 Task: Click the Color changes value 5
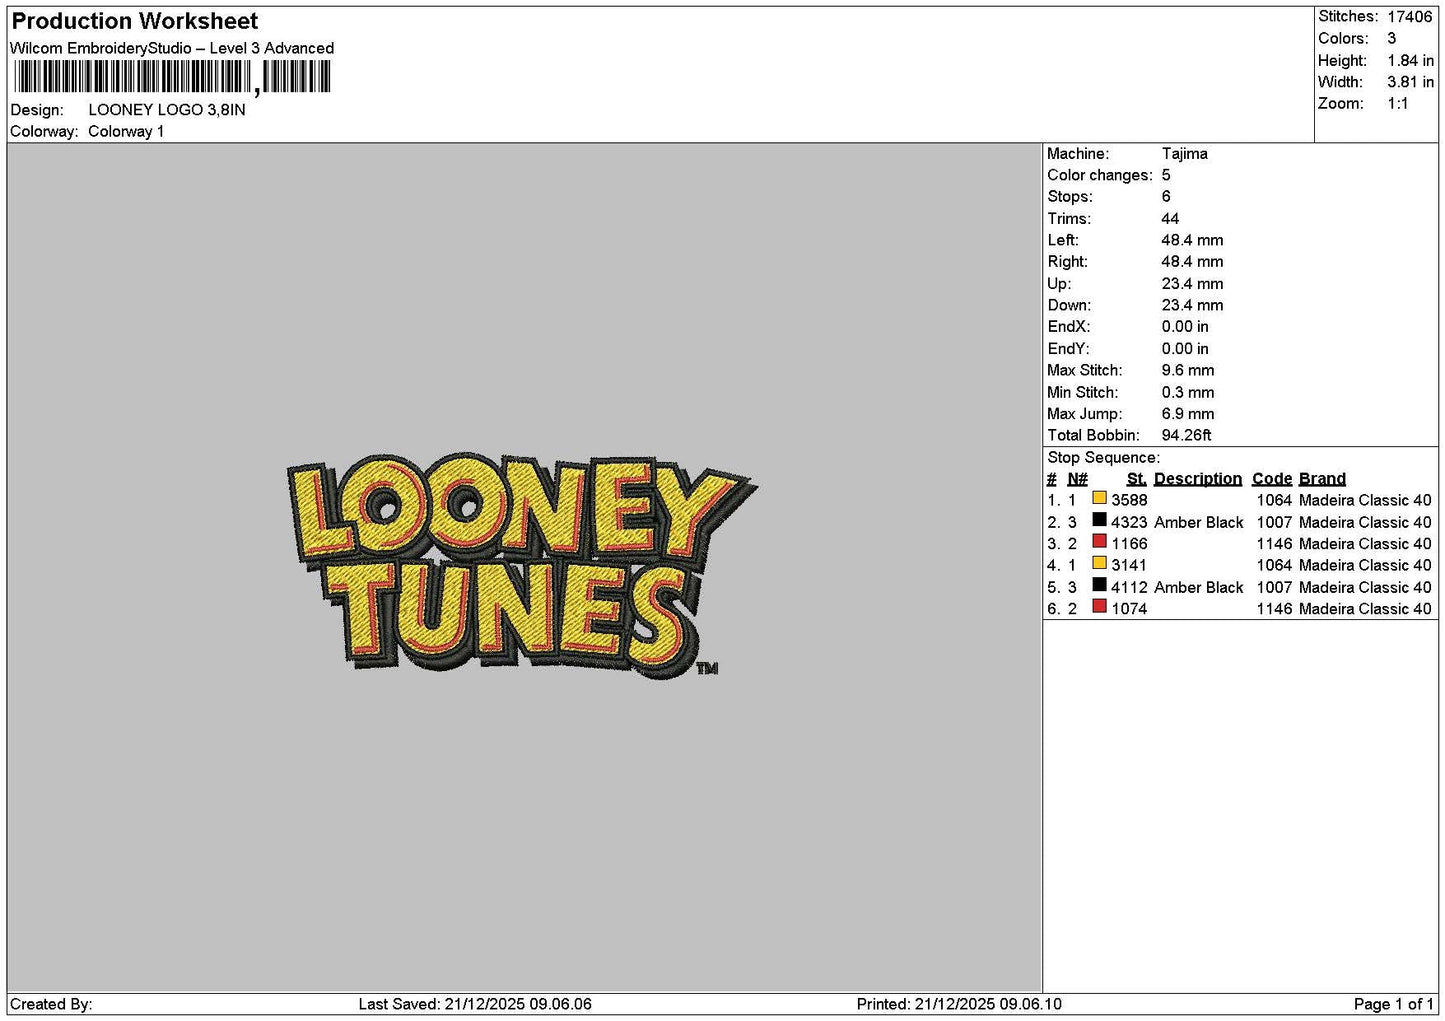1166,175
